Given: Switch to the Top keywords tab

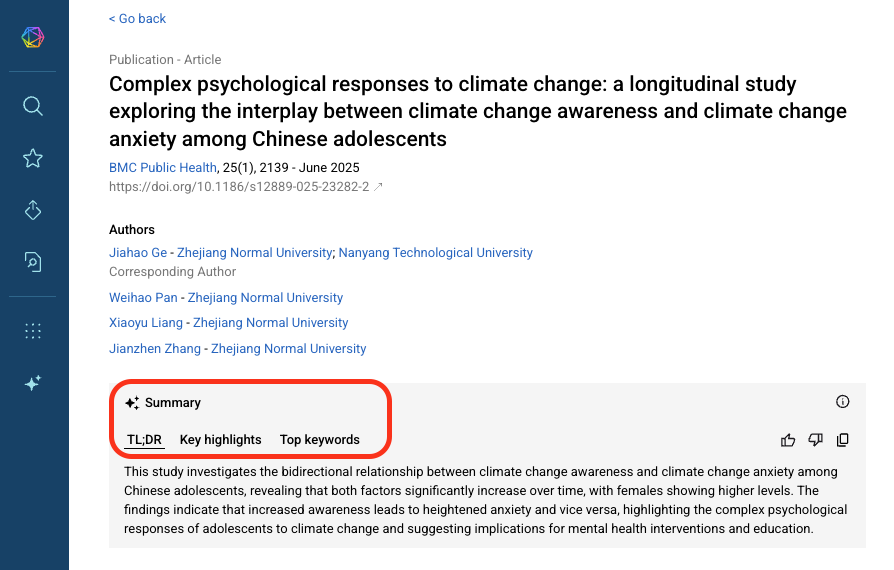Looking at the screenshot, I should 319,440.
